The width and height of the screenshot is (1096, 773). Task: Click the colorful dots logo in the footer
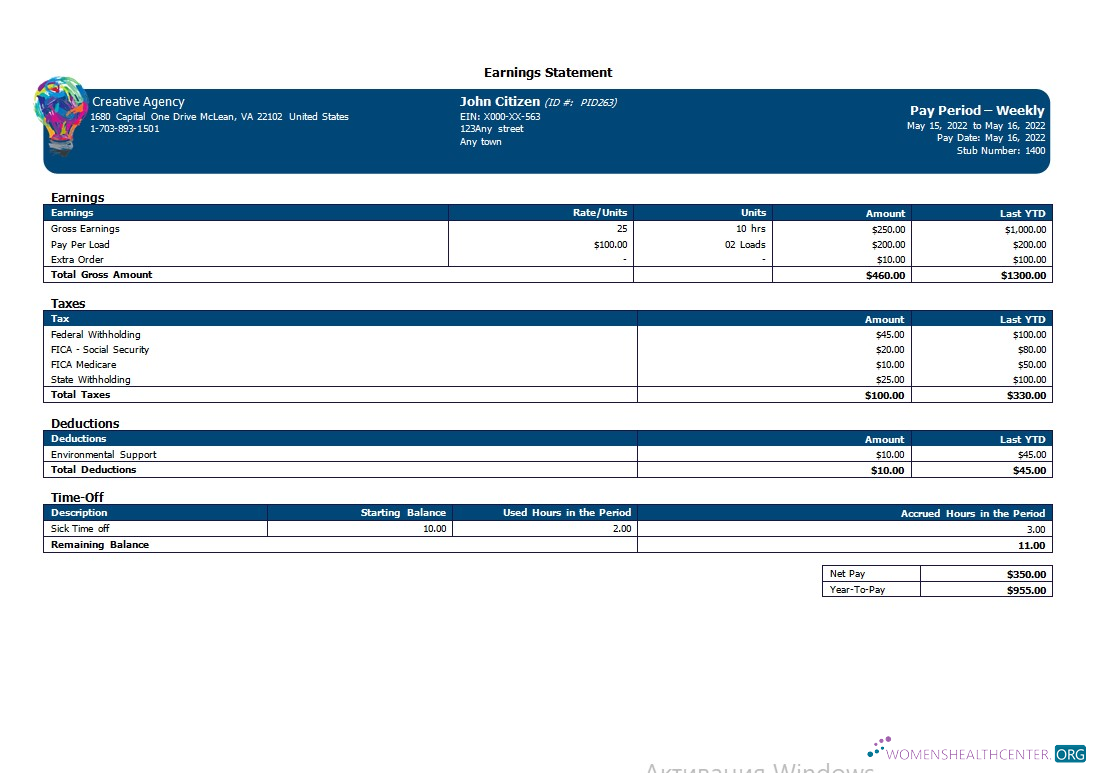pyautogui.click(x=880, y=745)
